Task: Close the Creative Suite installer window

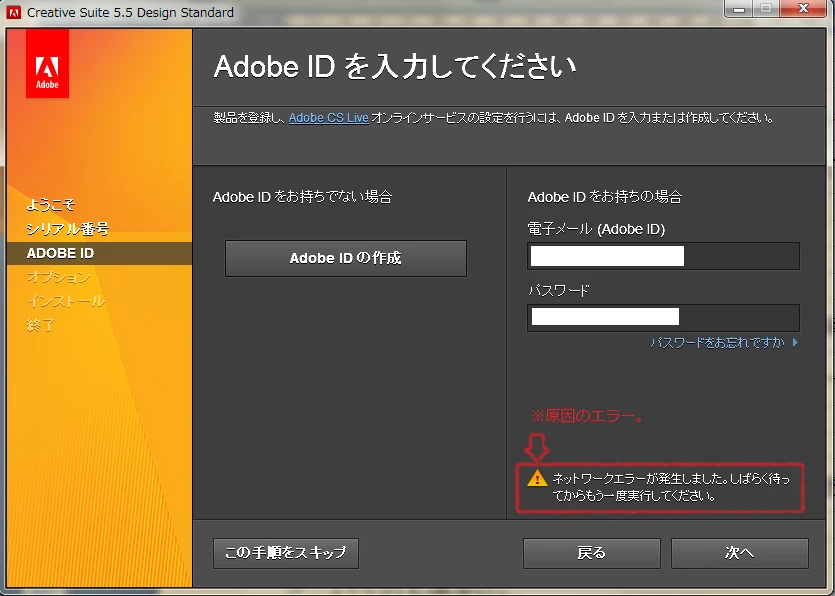Action: coord(804,8)
